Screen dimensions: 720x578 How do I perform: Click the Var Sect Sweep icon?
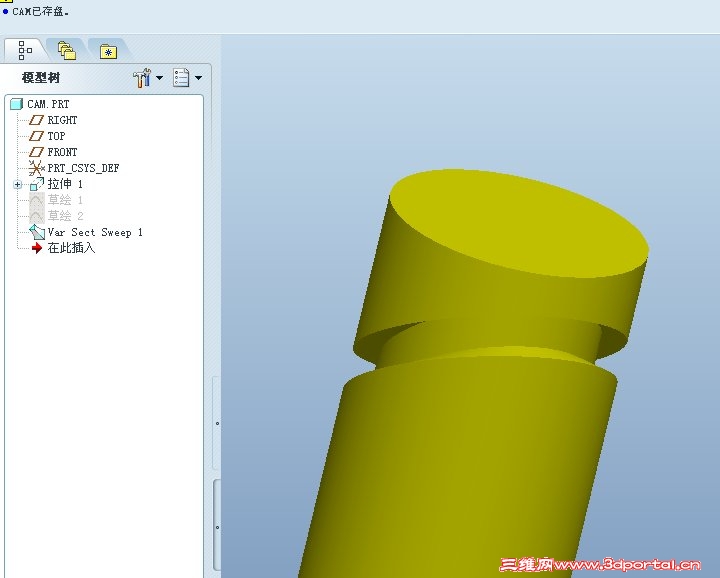[x=37, y=232]
